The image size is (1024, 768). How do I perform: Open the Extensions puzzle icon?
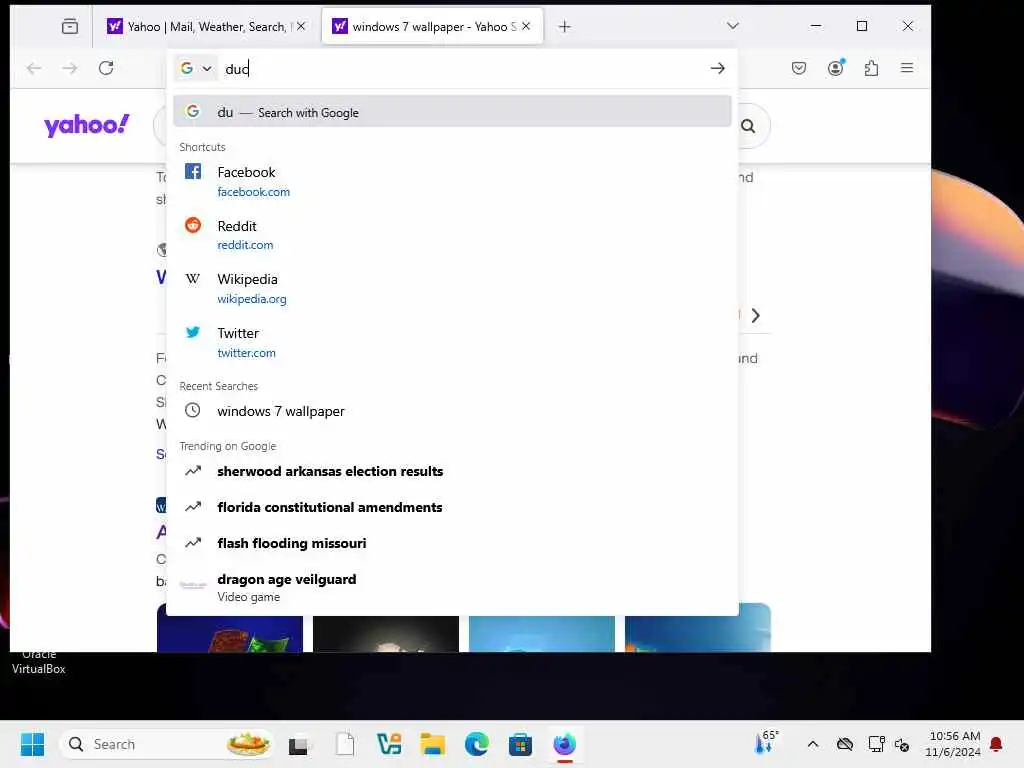871,68
